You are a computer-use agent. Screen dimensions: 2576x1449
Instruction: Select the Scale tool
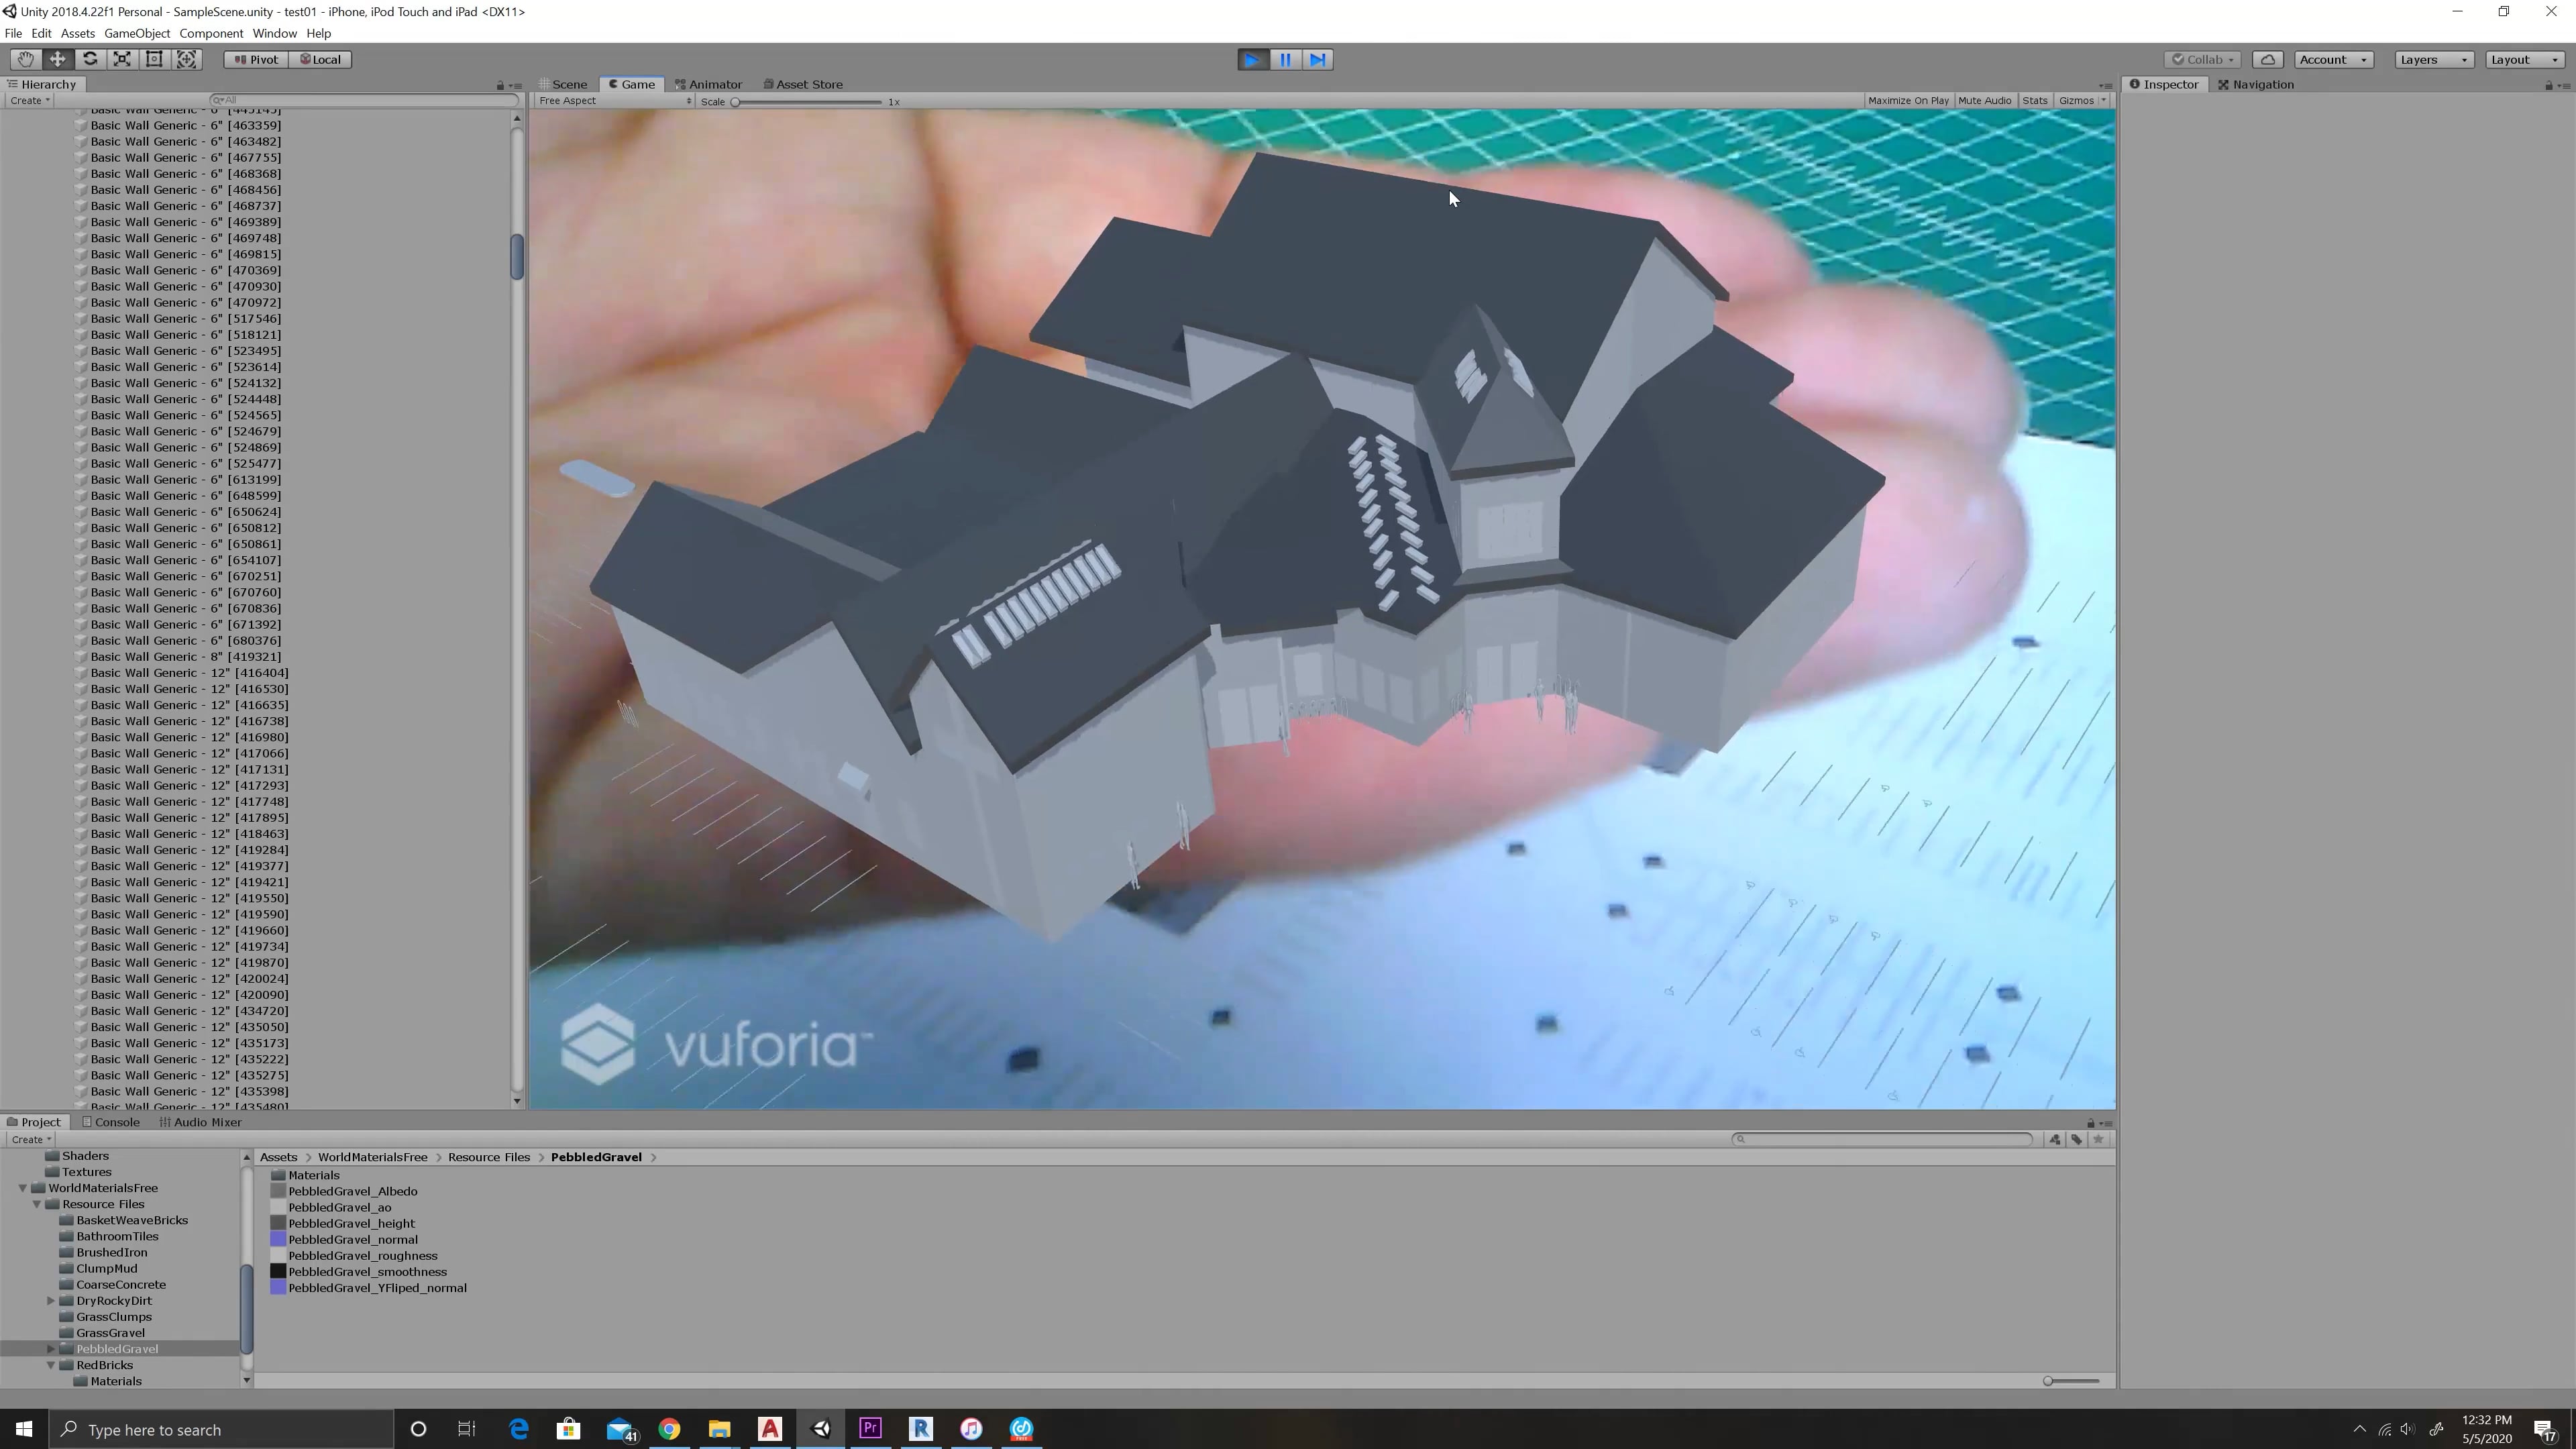121,59
